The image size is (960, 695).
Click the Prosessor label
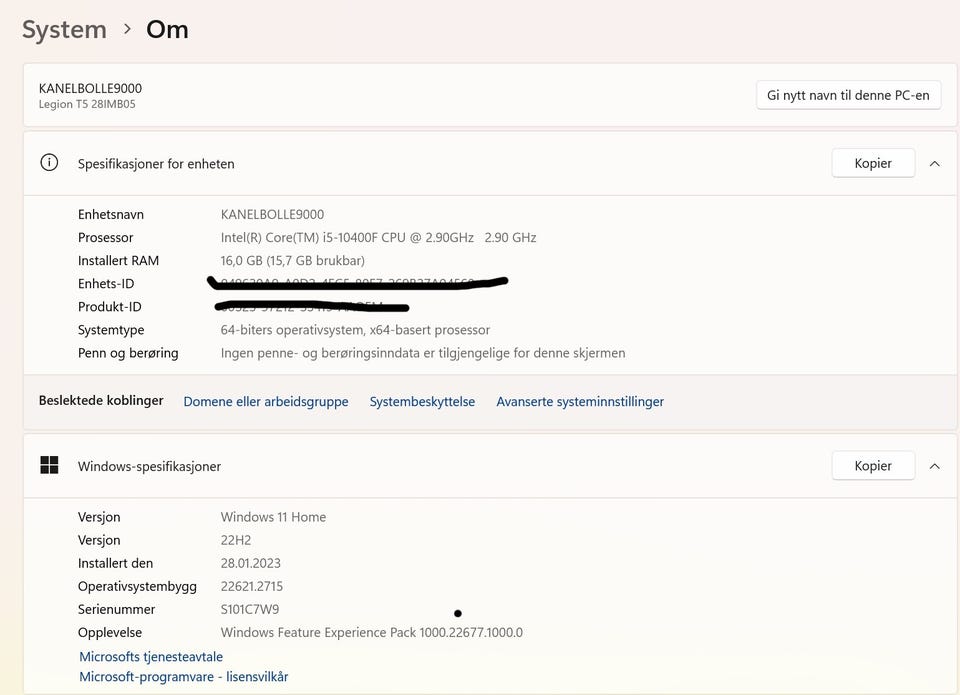[105, 238]
